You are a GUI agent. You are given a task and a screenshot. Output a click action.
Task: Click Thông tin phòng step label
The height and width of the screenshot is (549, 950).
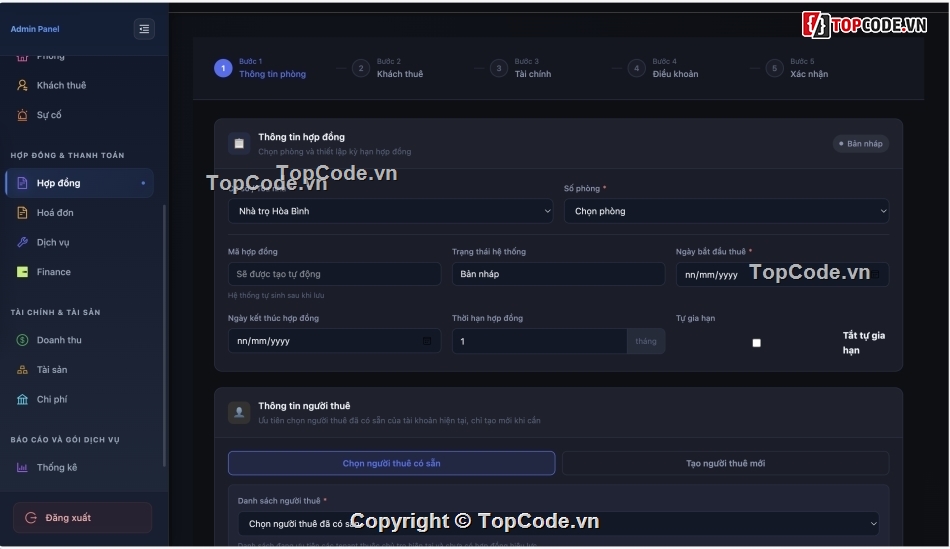[x=272, y=74]
